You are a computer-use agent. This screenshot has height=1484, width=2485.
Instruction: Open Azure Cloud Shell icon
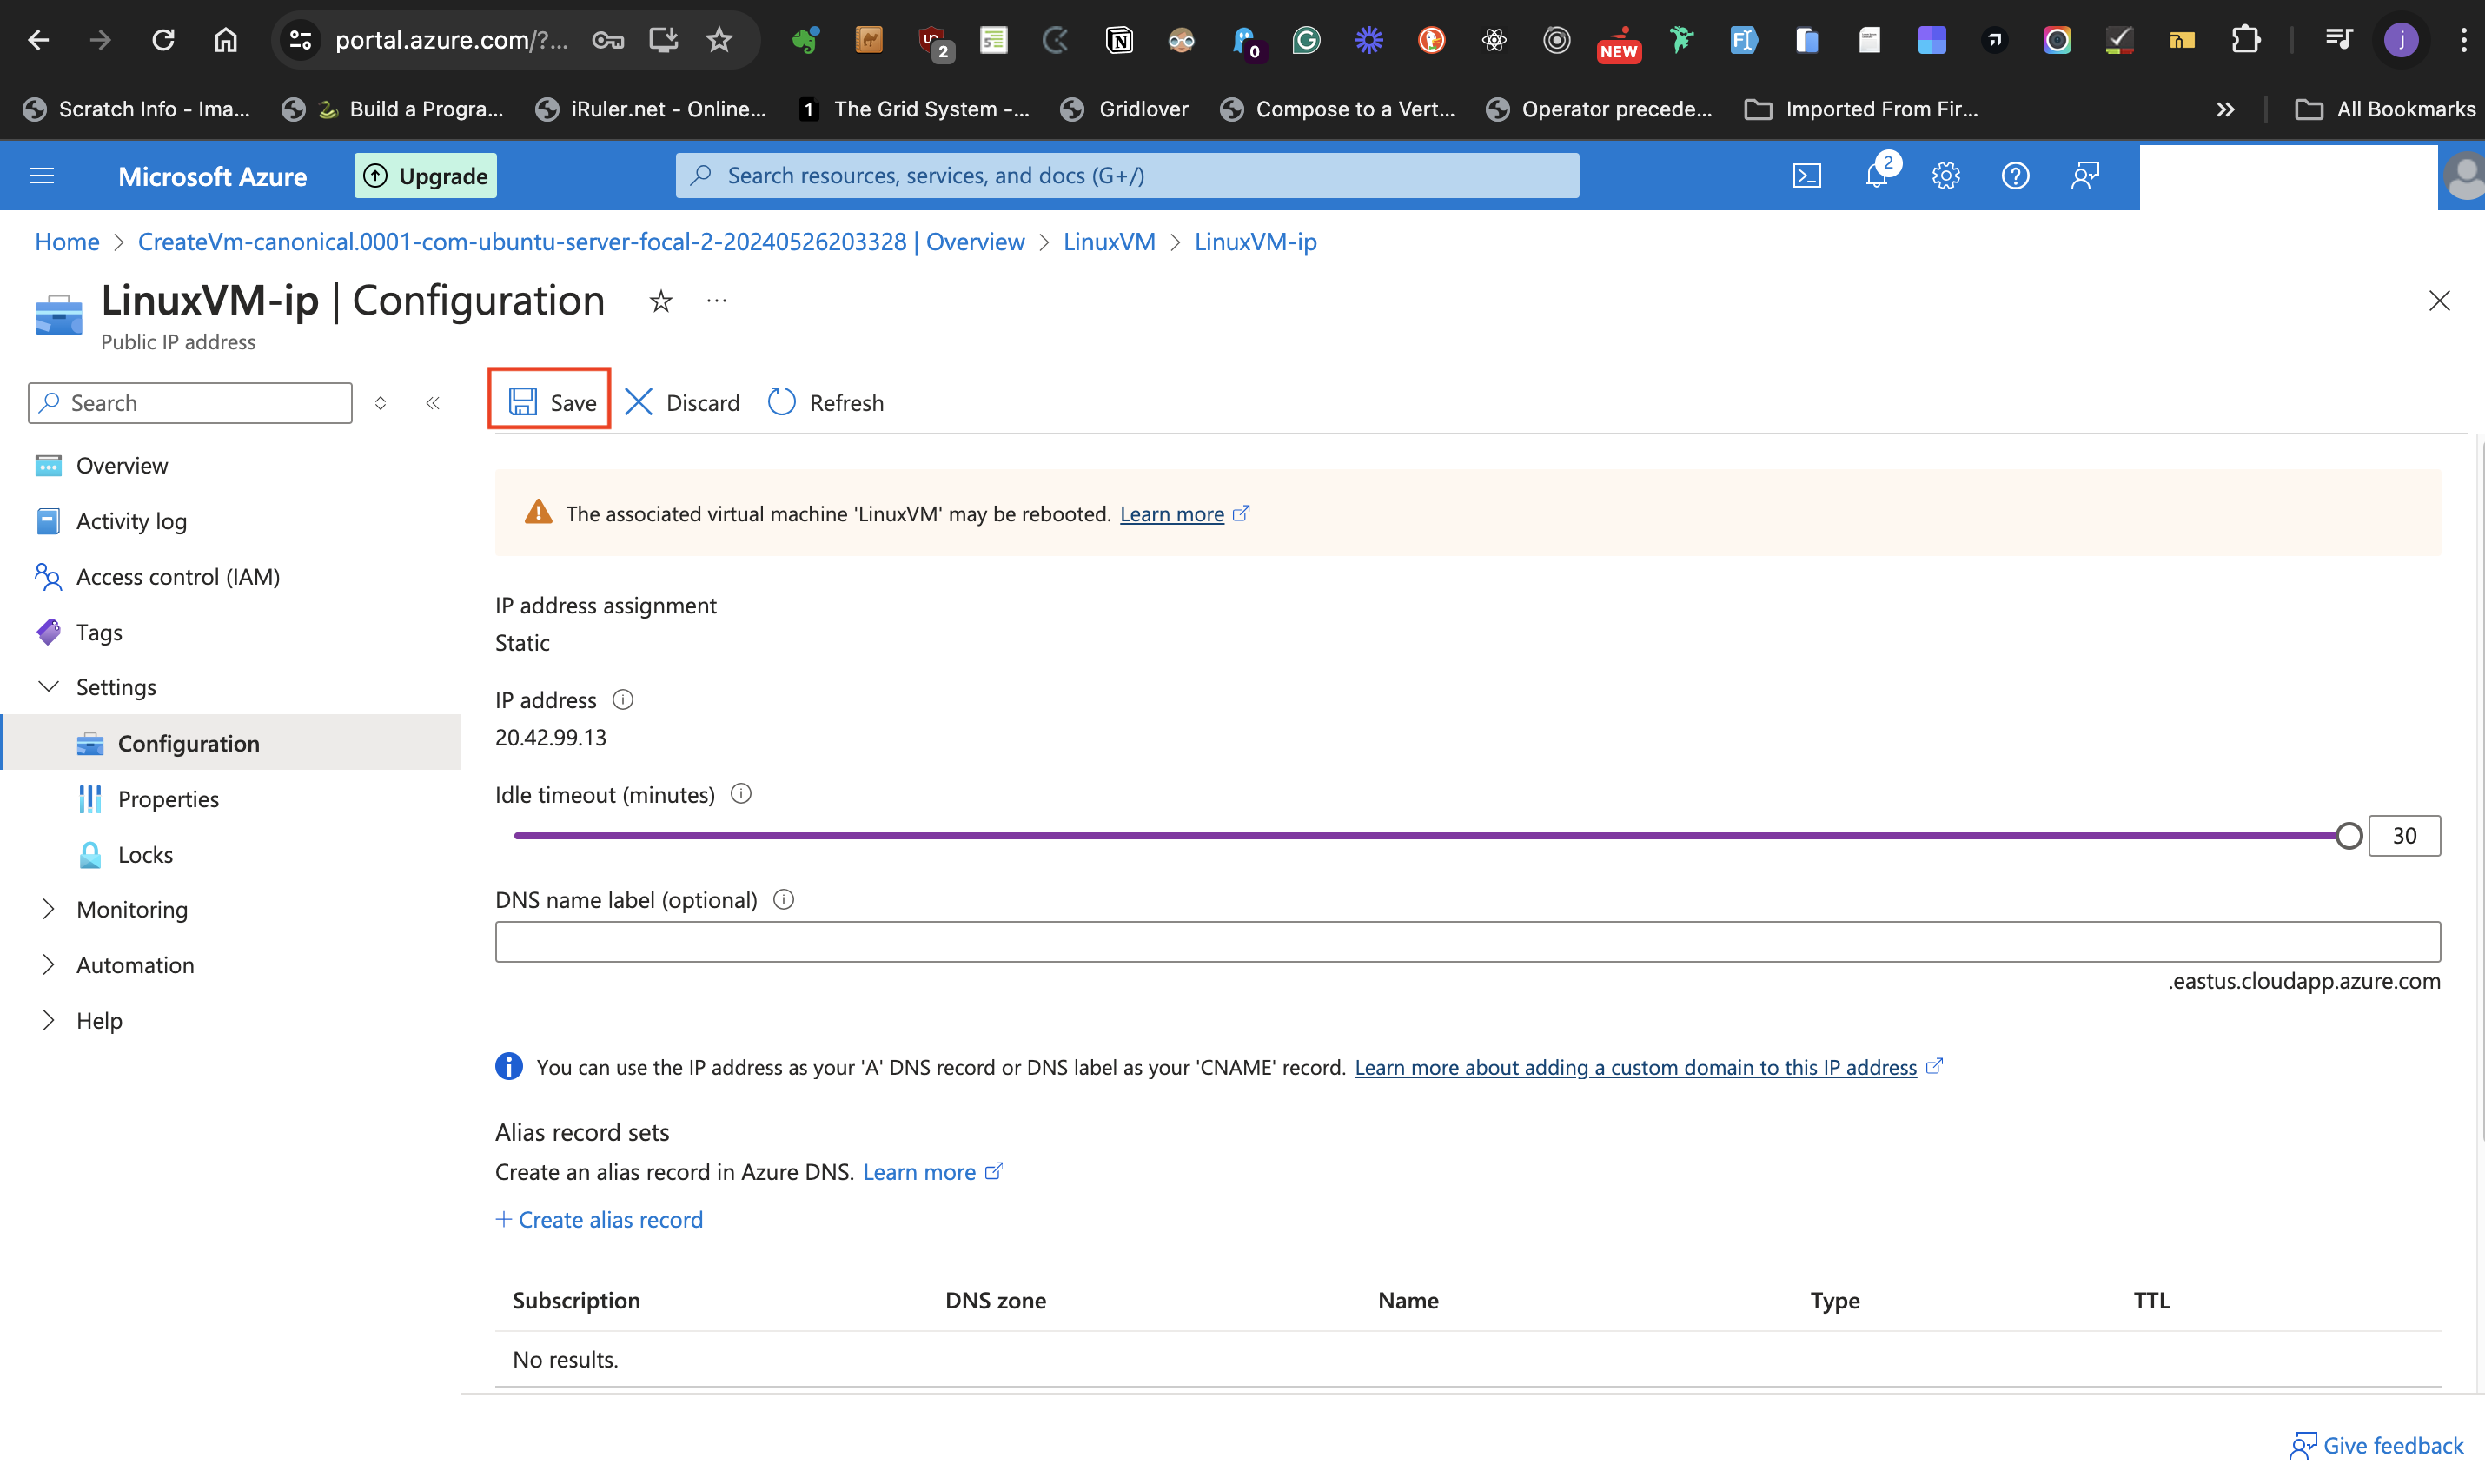point(1806,176)
